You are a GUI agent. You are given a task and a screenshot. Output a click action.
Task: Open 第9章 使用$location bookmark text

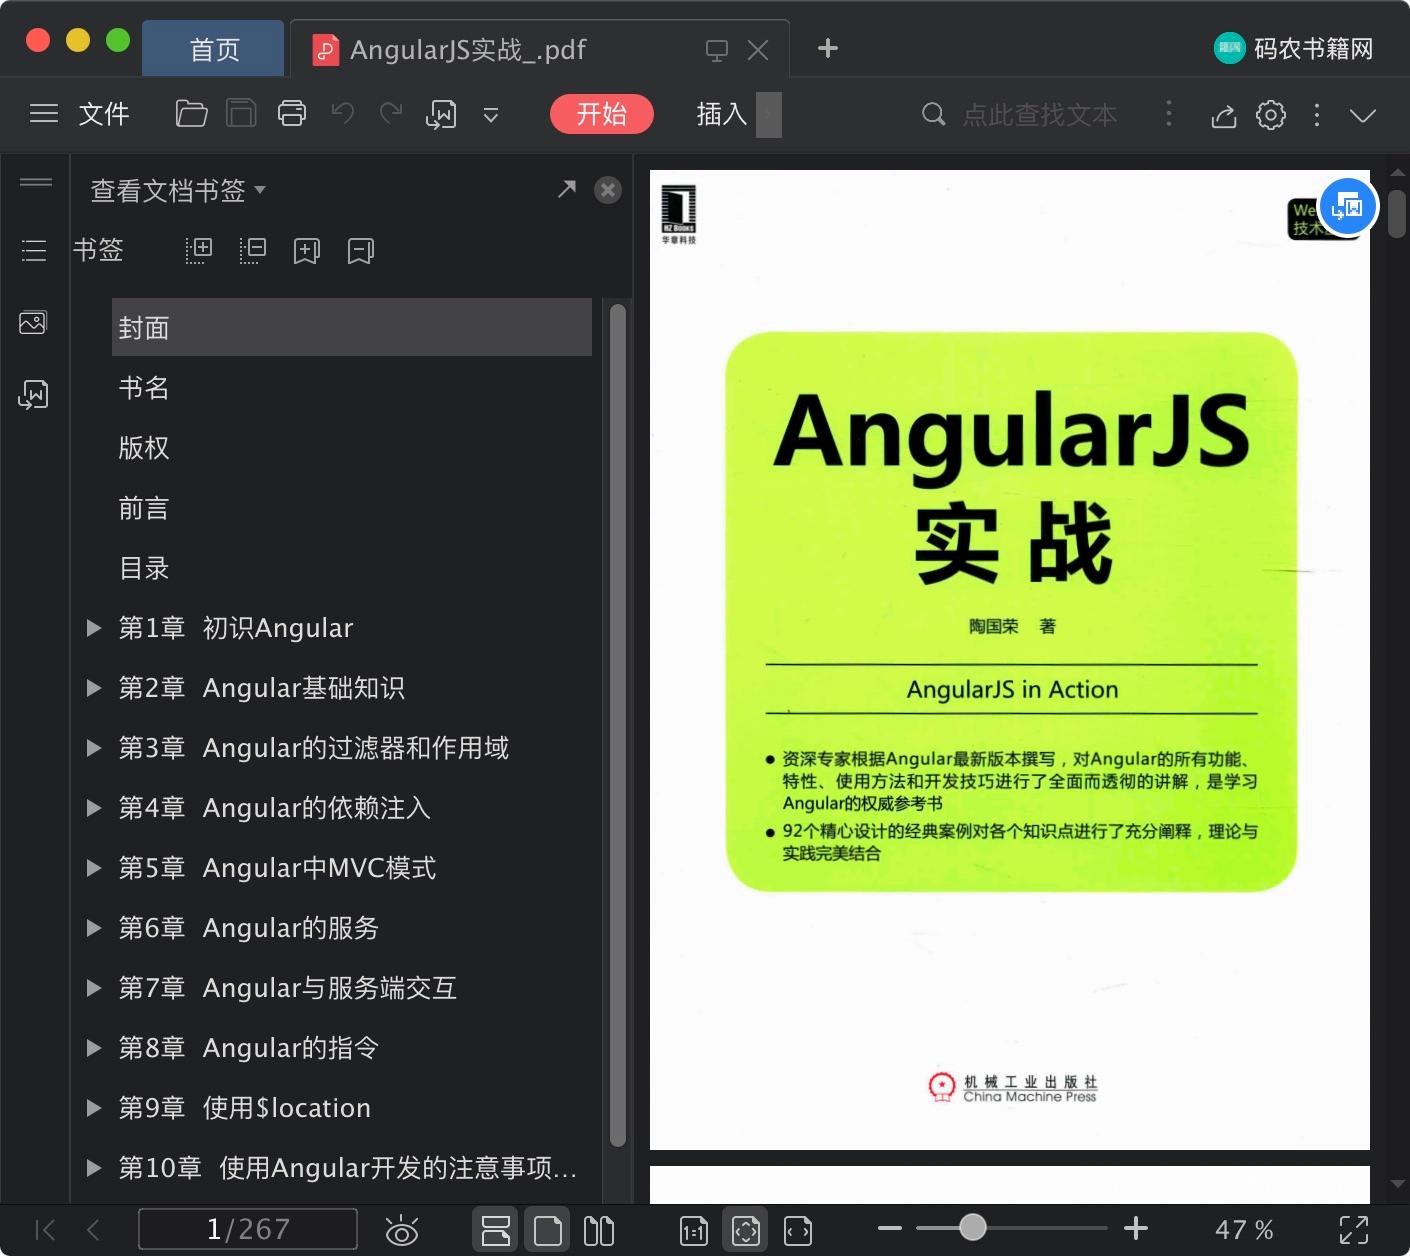point(245,1108)
